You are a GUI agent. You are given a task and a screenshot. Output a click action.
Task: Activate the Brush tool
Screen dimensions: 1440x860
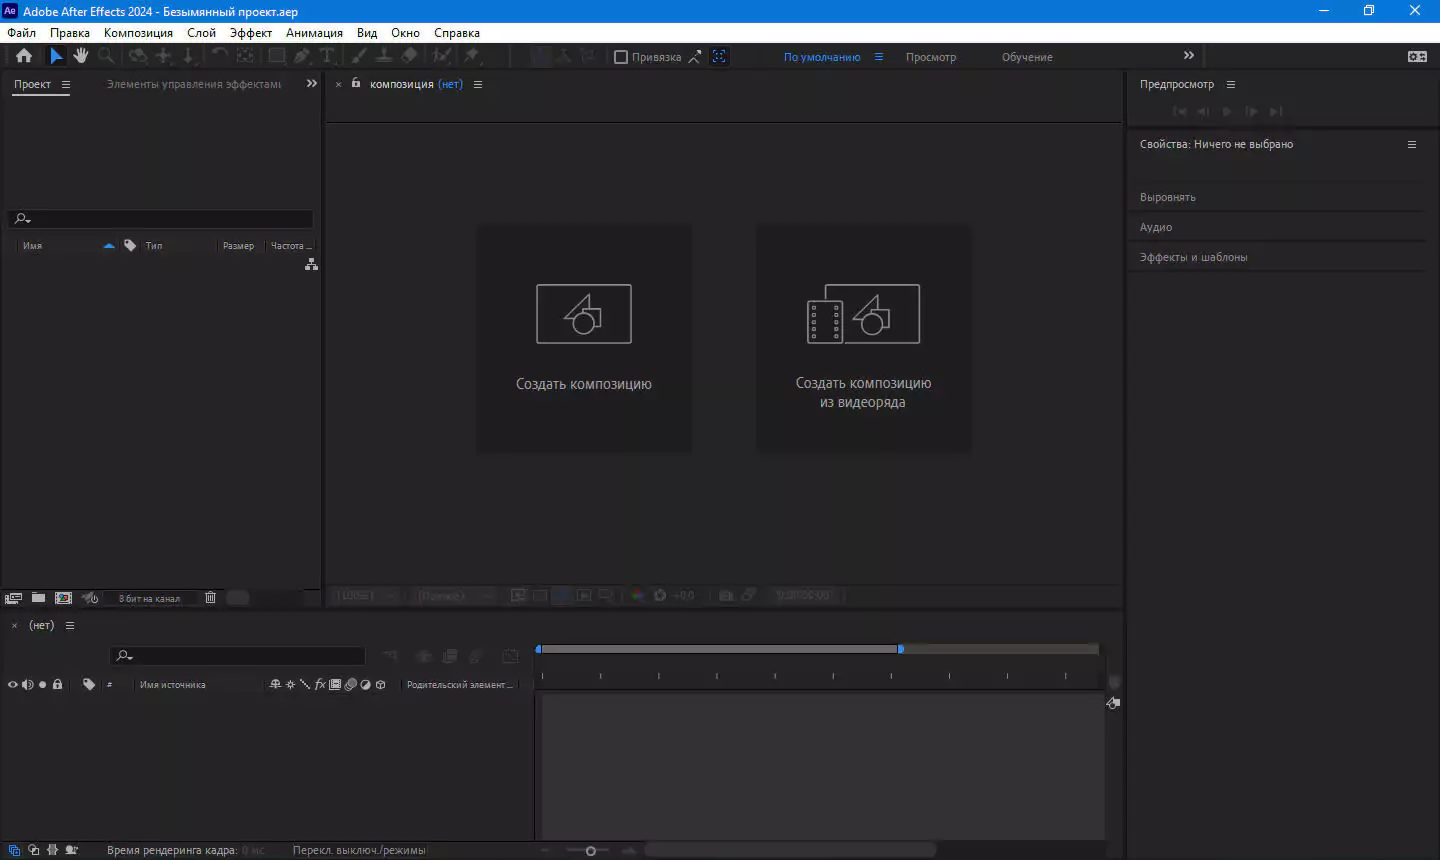coord(357,56)
